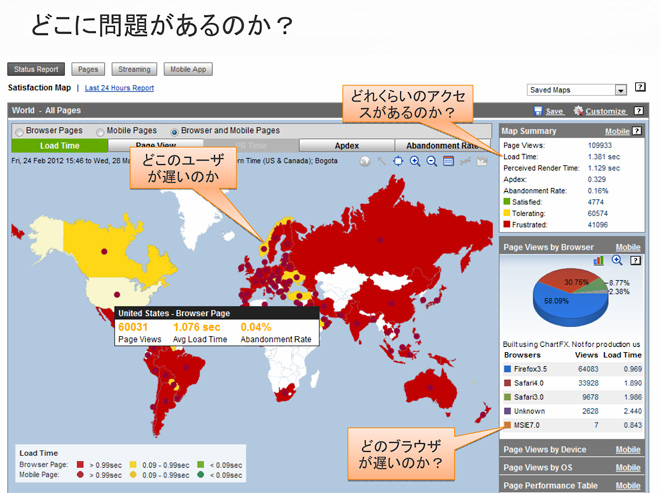Open help icon next to Saved Maps
The width and height of the screenshot is (660, 493).
pos(640,87)
